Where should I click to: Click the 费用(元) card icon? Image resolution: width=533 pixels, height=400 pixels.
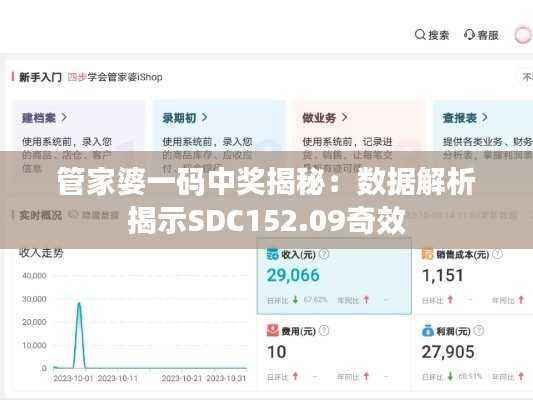[x=273, y=331]
